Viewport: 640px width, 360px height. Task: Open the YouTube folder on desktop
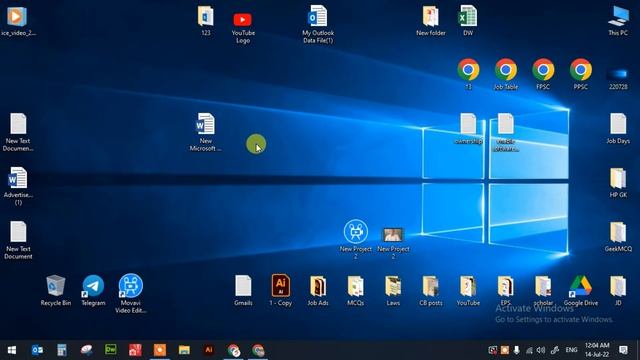coord(468,286)
